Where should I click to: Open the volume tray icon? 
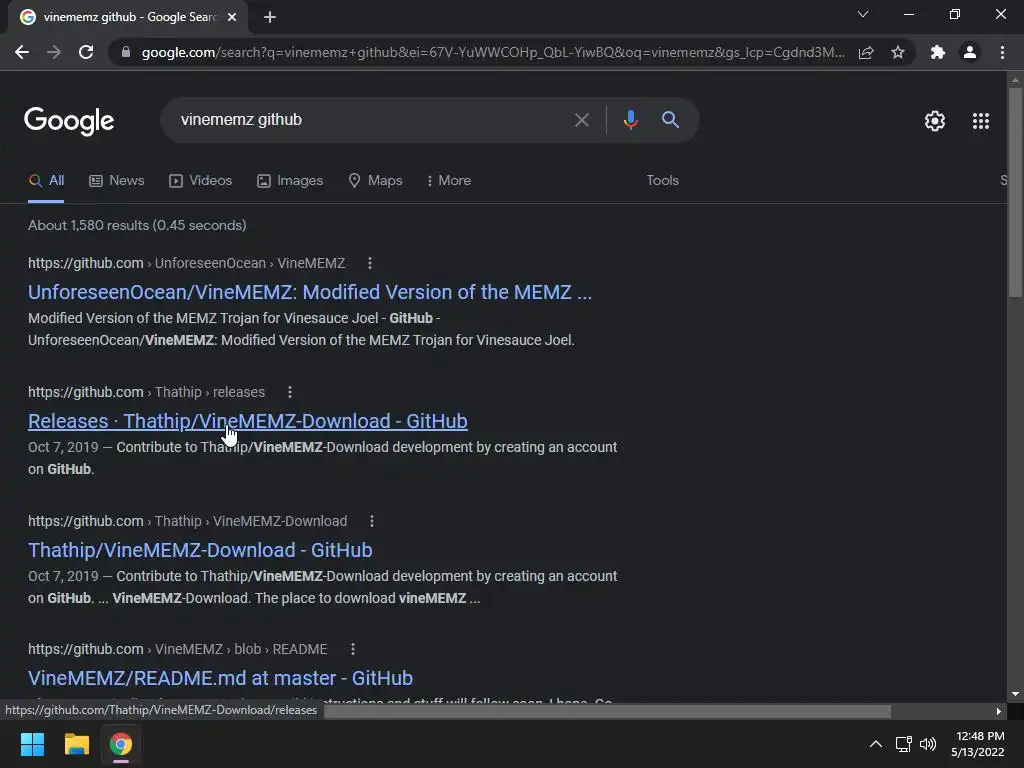point(927,744)
